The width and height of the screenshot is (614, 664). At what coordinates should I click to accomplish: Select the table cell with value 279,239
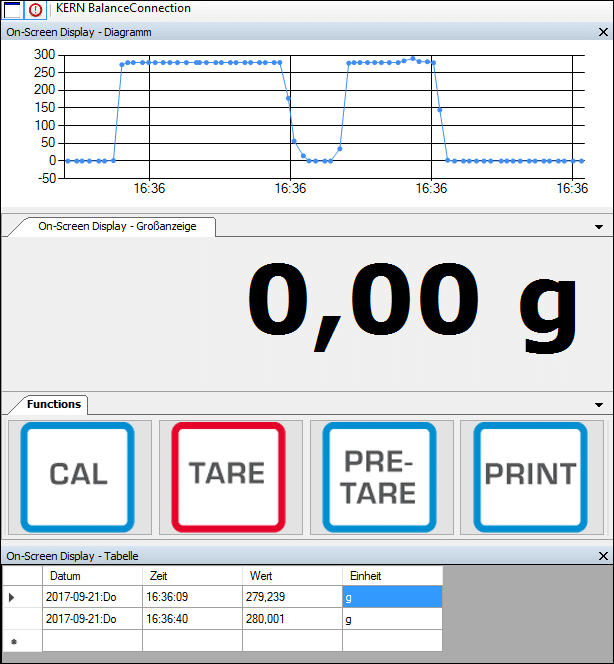(x=291, y=597)
